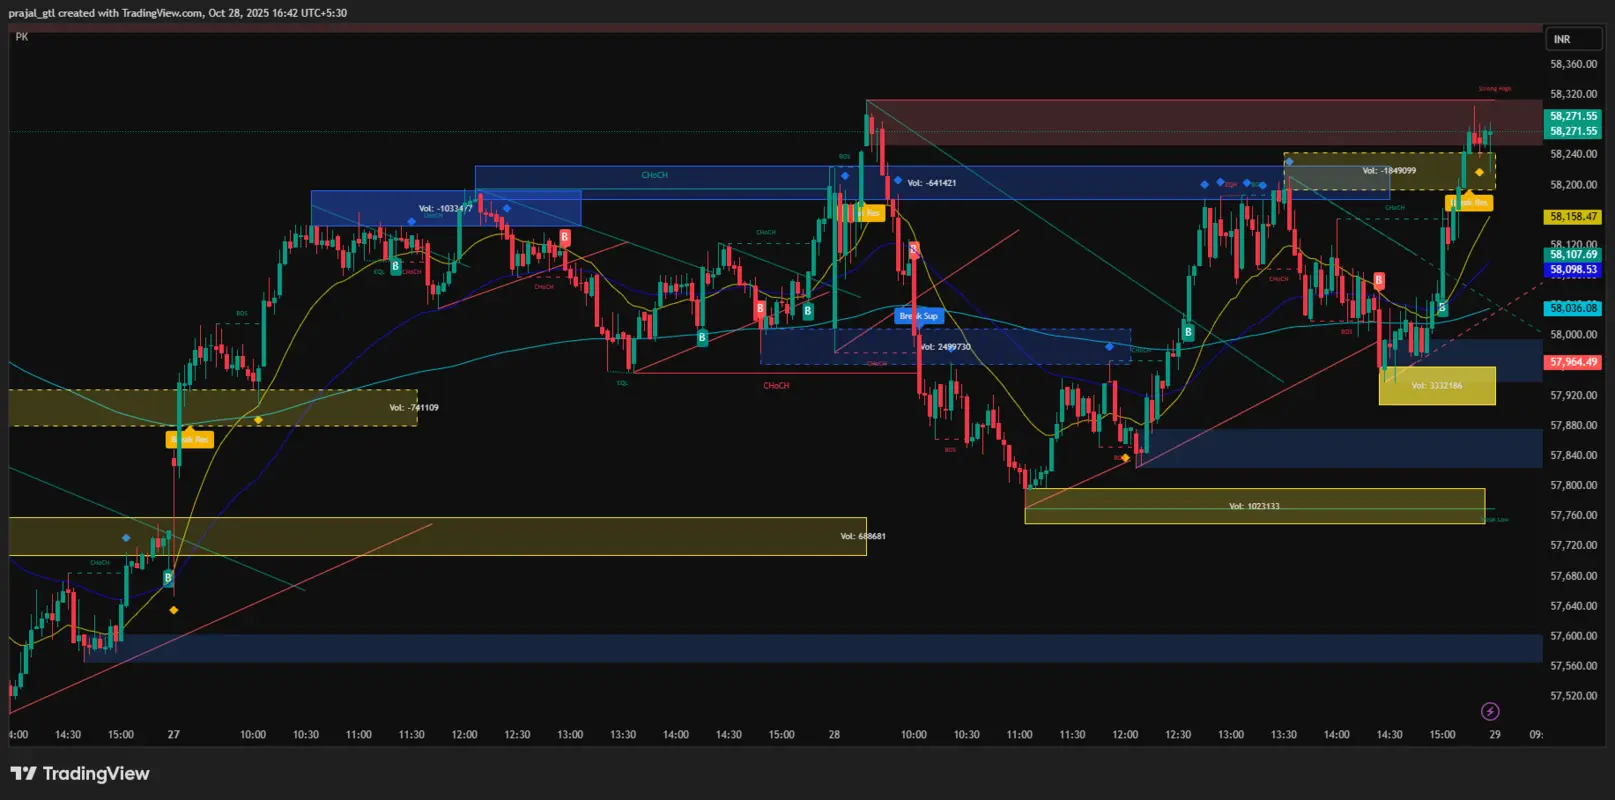
Task: Click the Strong High label at top right
Action: pyautogui.click(x=1495, y=89)
